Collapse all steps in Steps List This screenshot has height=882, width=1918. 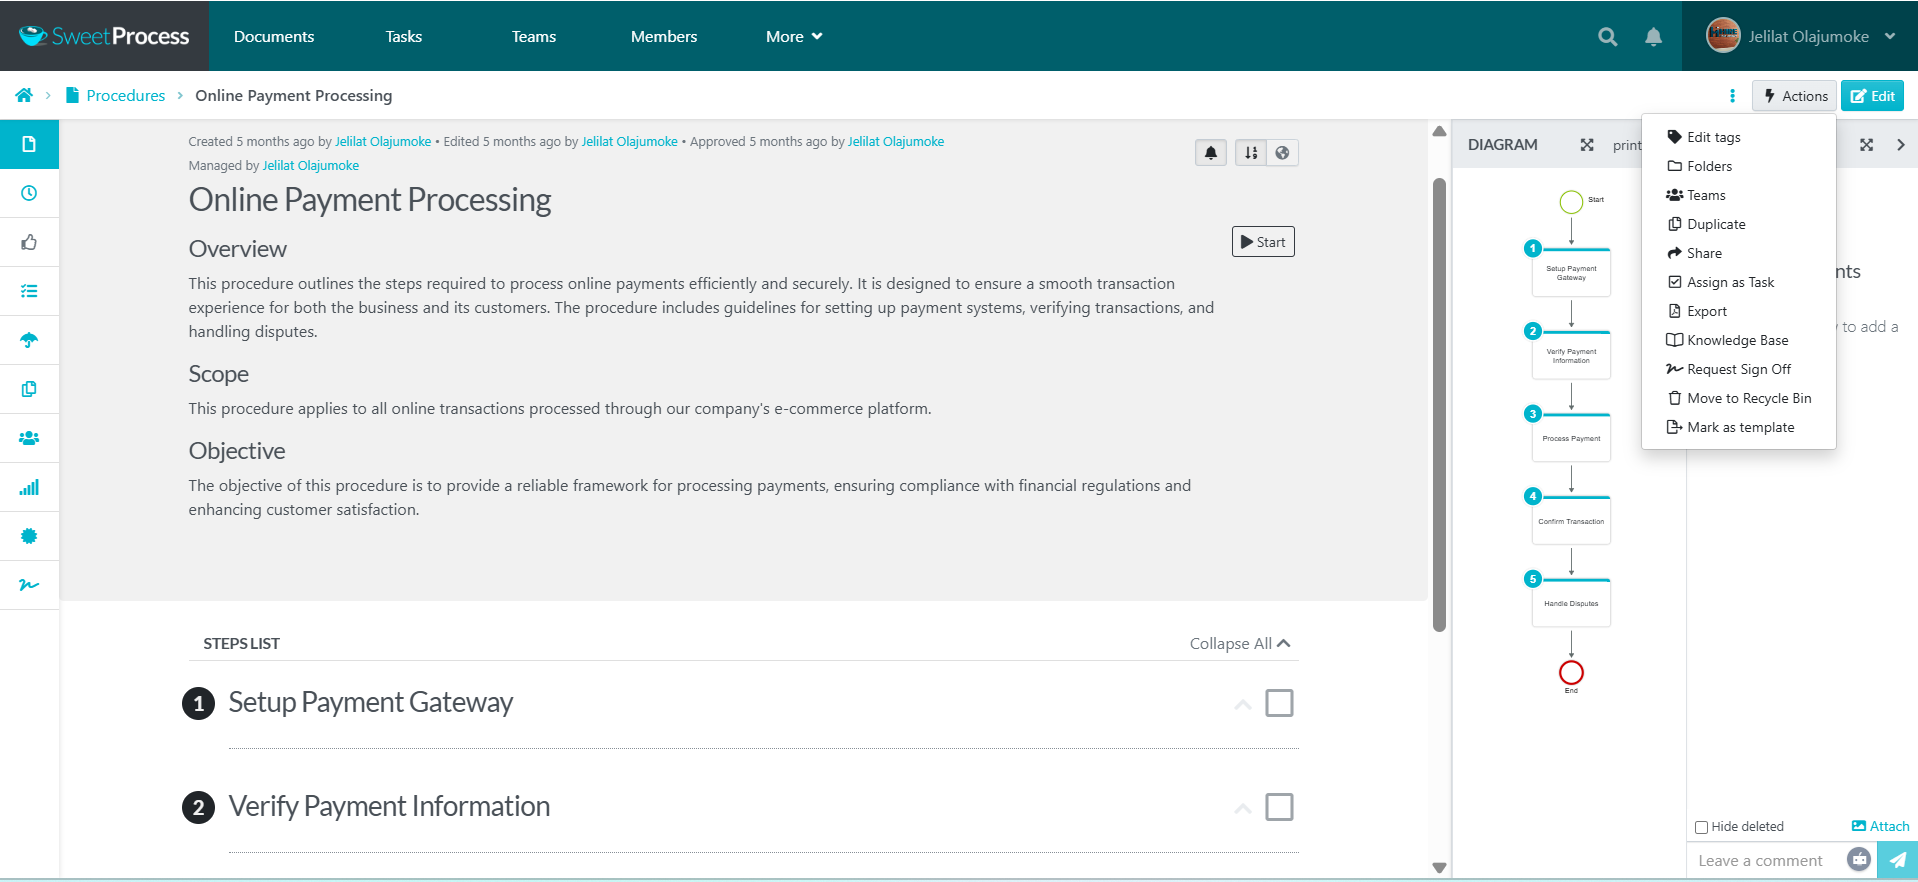pyautogui.click(x=1240, y=644)
